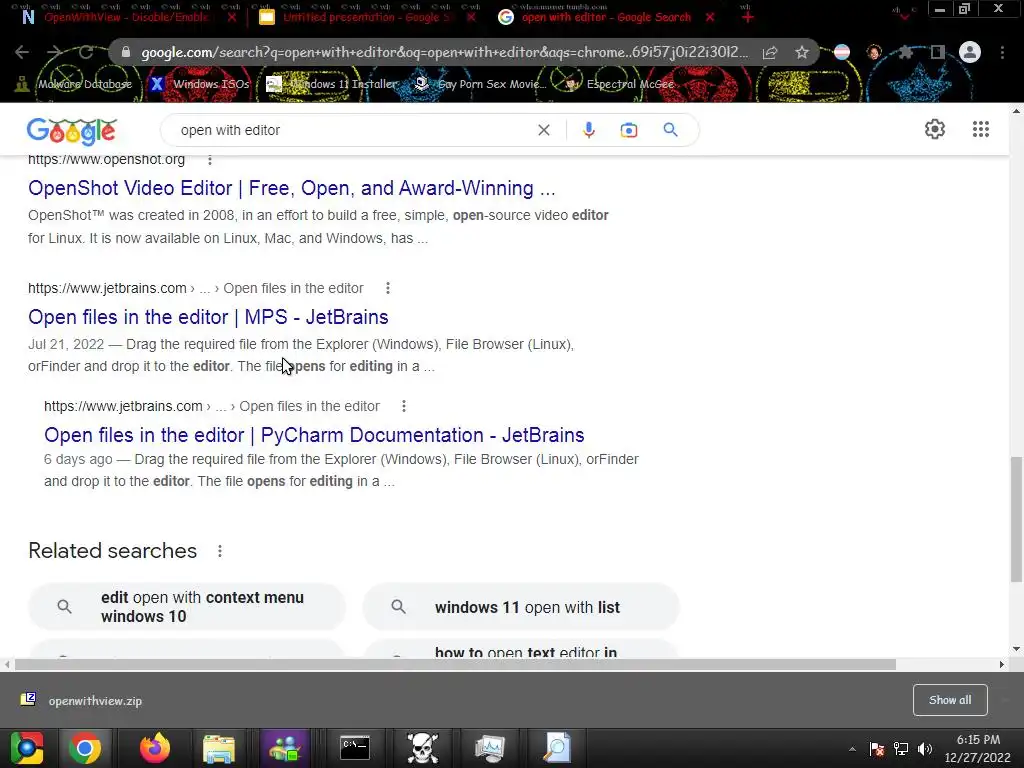The height and width of the screenshot is (768, 1024).
Task: Open OpenShot Video Editor result link
Action: [291, 188]
